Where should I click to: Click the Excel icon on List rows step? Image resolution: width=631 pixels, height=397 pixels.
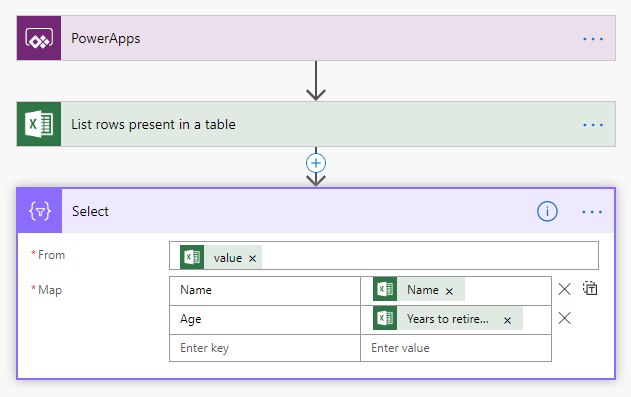(39, 124)
